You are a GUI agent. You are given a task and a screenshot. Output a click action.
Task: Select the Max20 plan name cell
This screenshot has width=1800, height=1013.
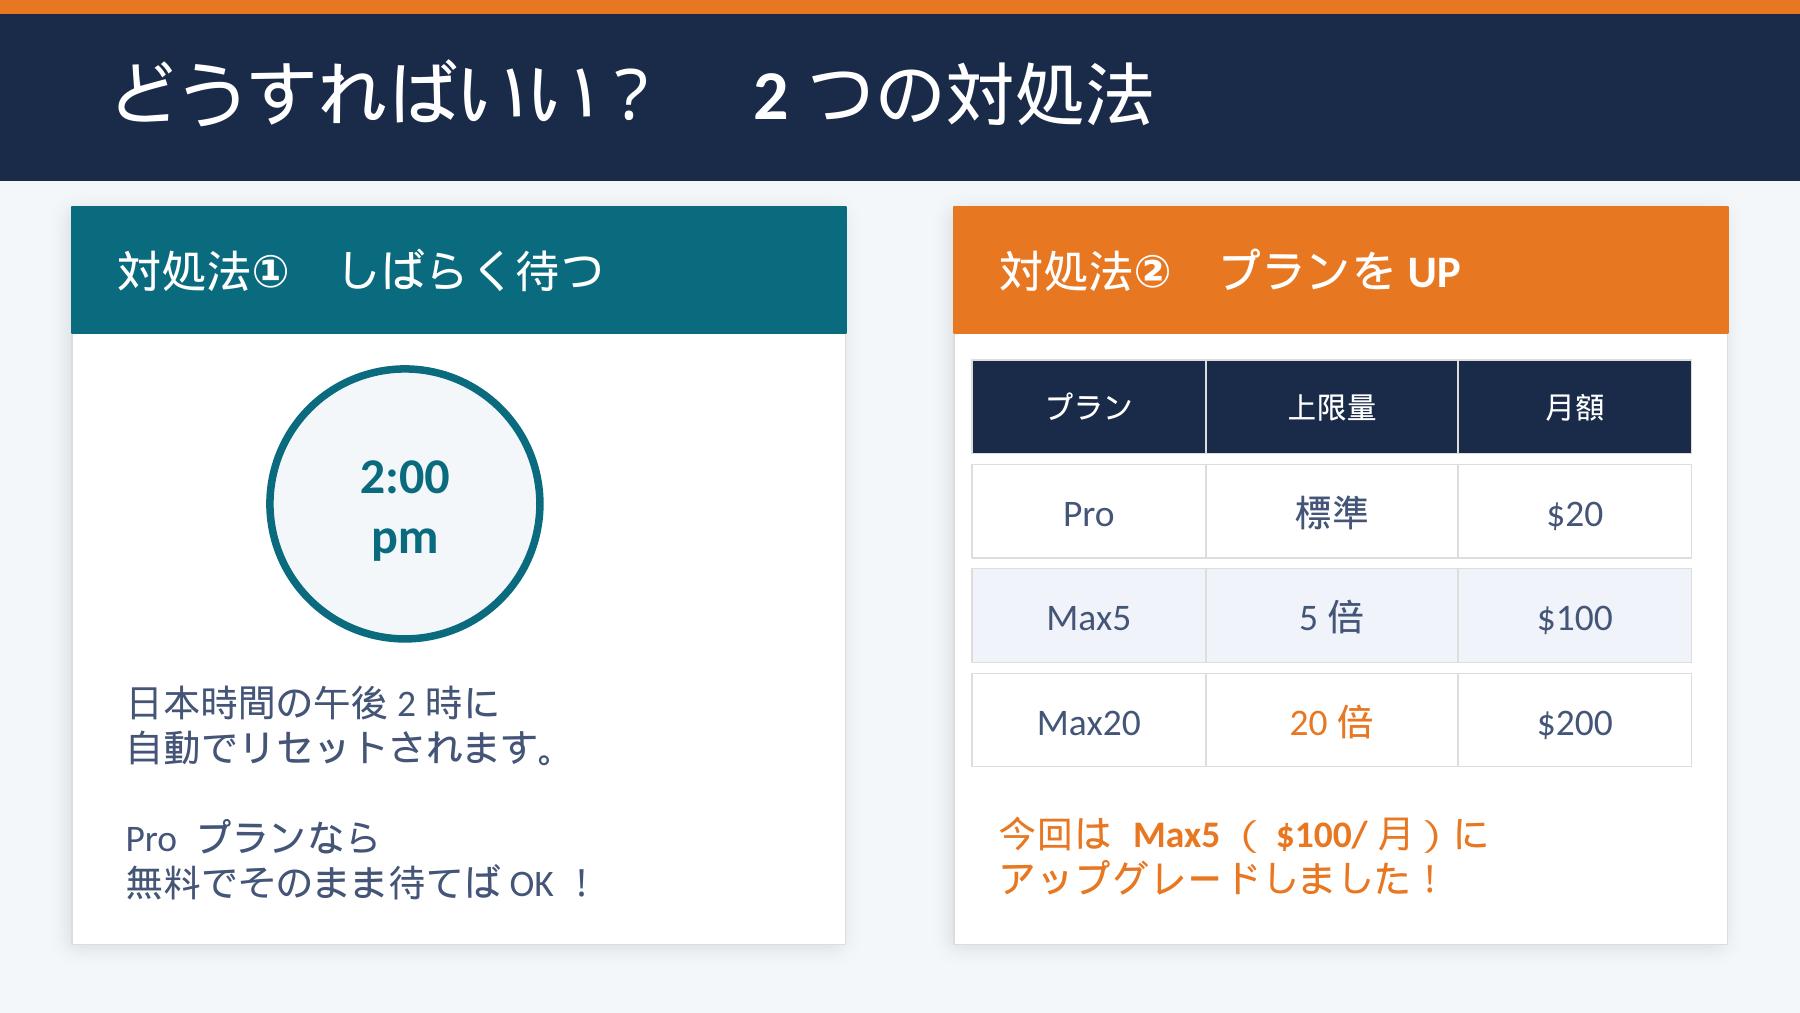(x=1088, y=722)
